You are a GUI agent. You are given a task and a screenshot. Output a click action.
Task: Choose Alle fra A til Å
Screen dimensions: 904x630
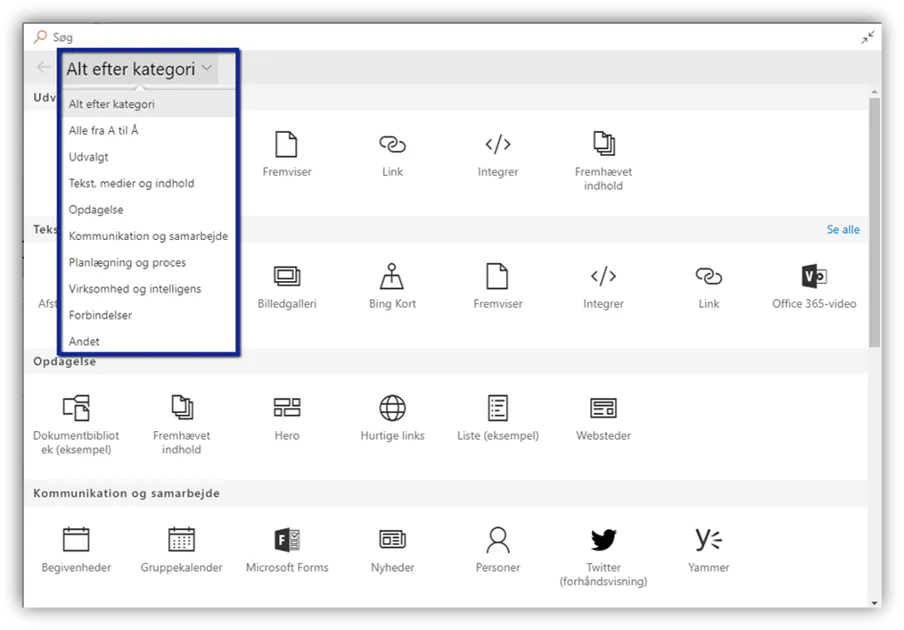(149, 131)
